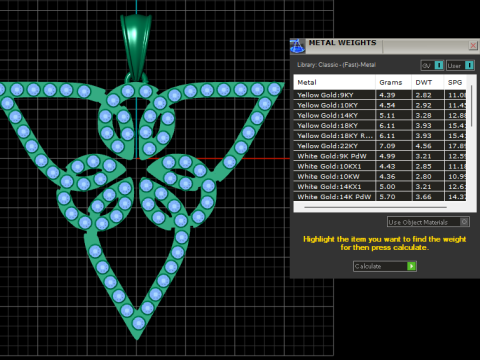The image size is (480, 360).
Task: Click the Grams value for Yellow Gold:18KY
Action: click(387, 126)
